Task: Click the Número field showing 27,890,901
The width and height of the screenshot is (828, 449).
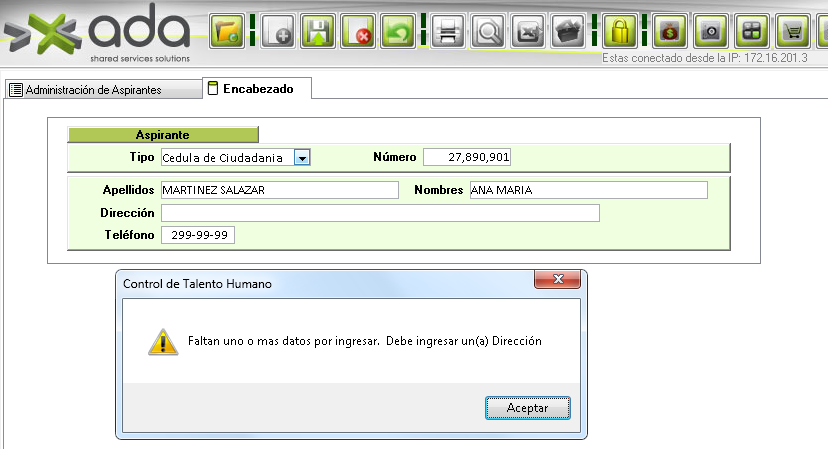Action: point(467,157)
